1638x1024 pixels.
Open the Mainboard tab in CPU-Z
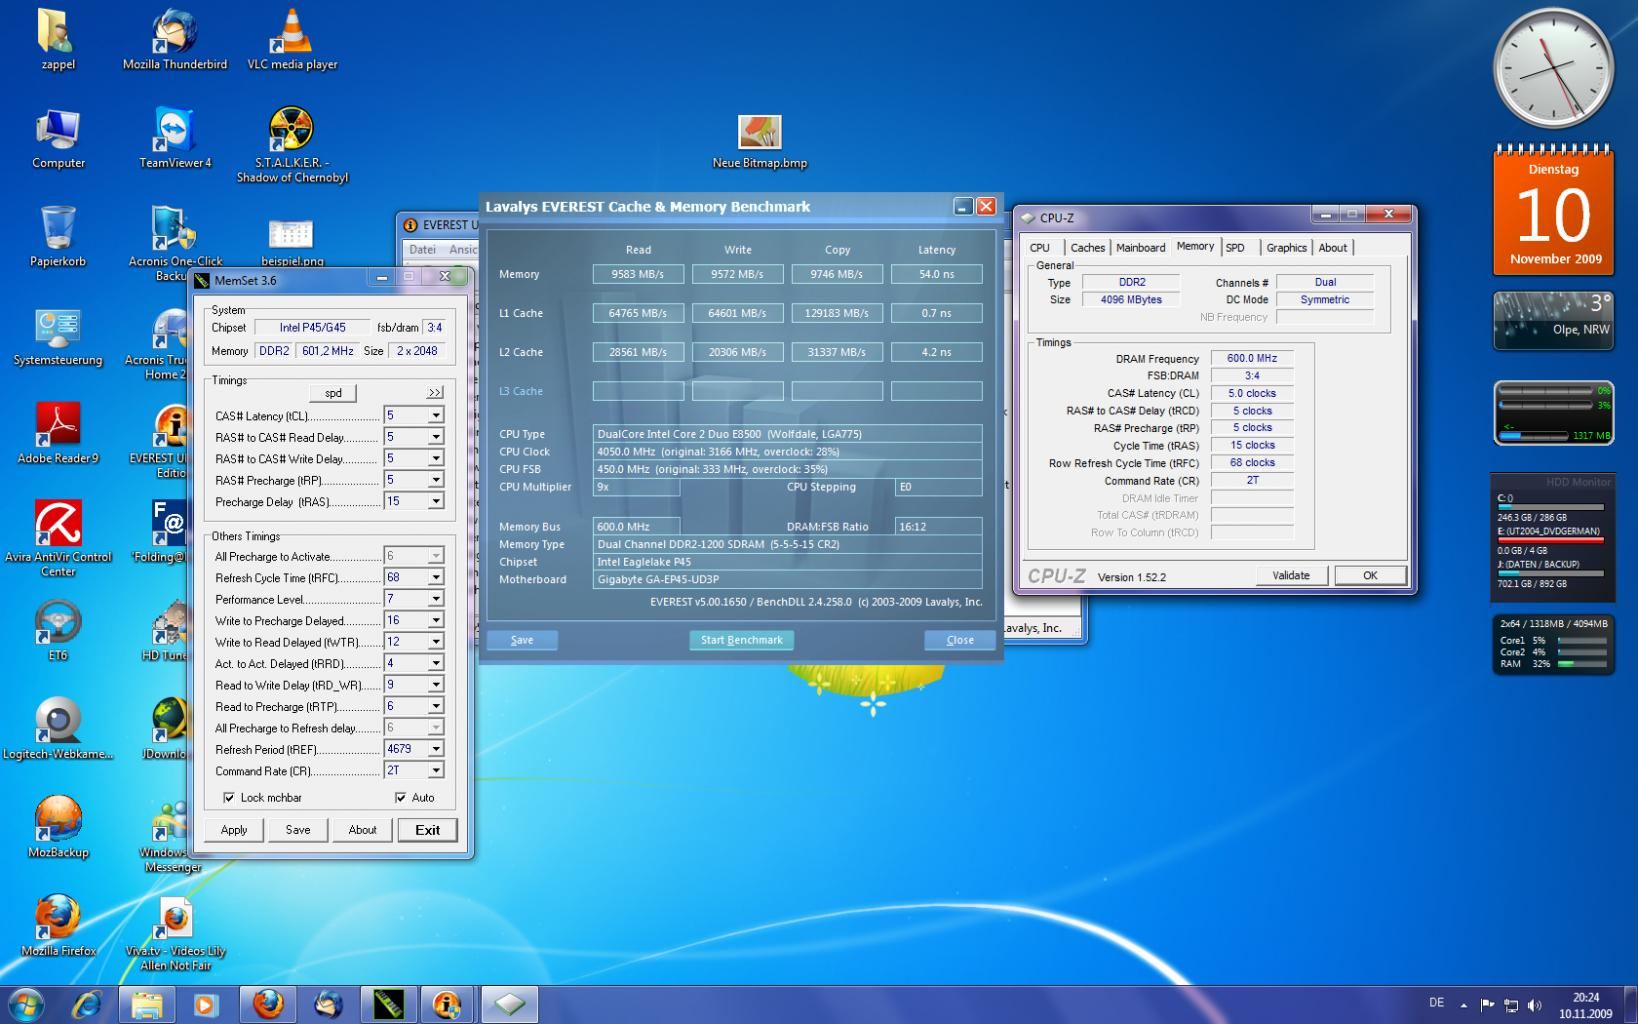(1140, 248)
